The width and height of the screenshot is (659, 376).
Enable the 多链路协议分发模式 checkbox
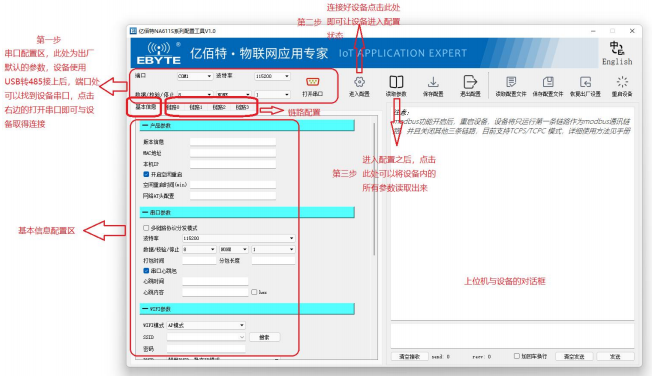pyautogui.click(x=146, y=228)
